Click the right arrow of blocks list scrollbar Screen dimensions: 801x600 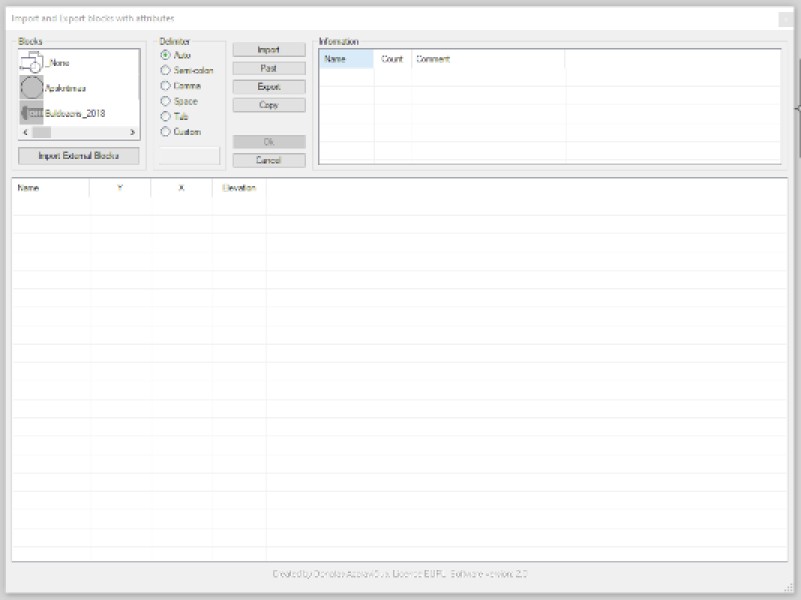click(x=131, y=131)
